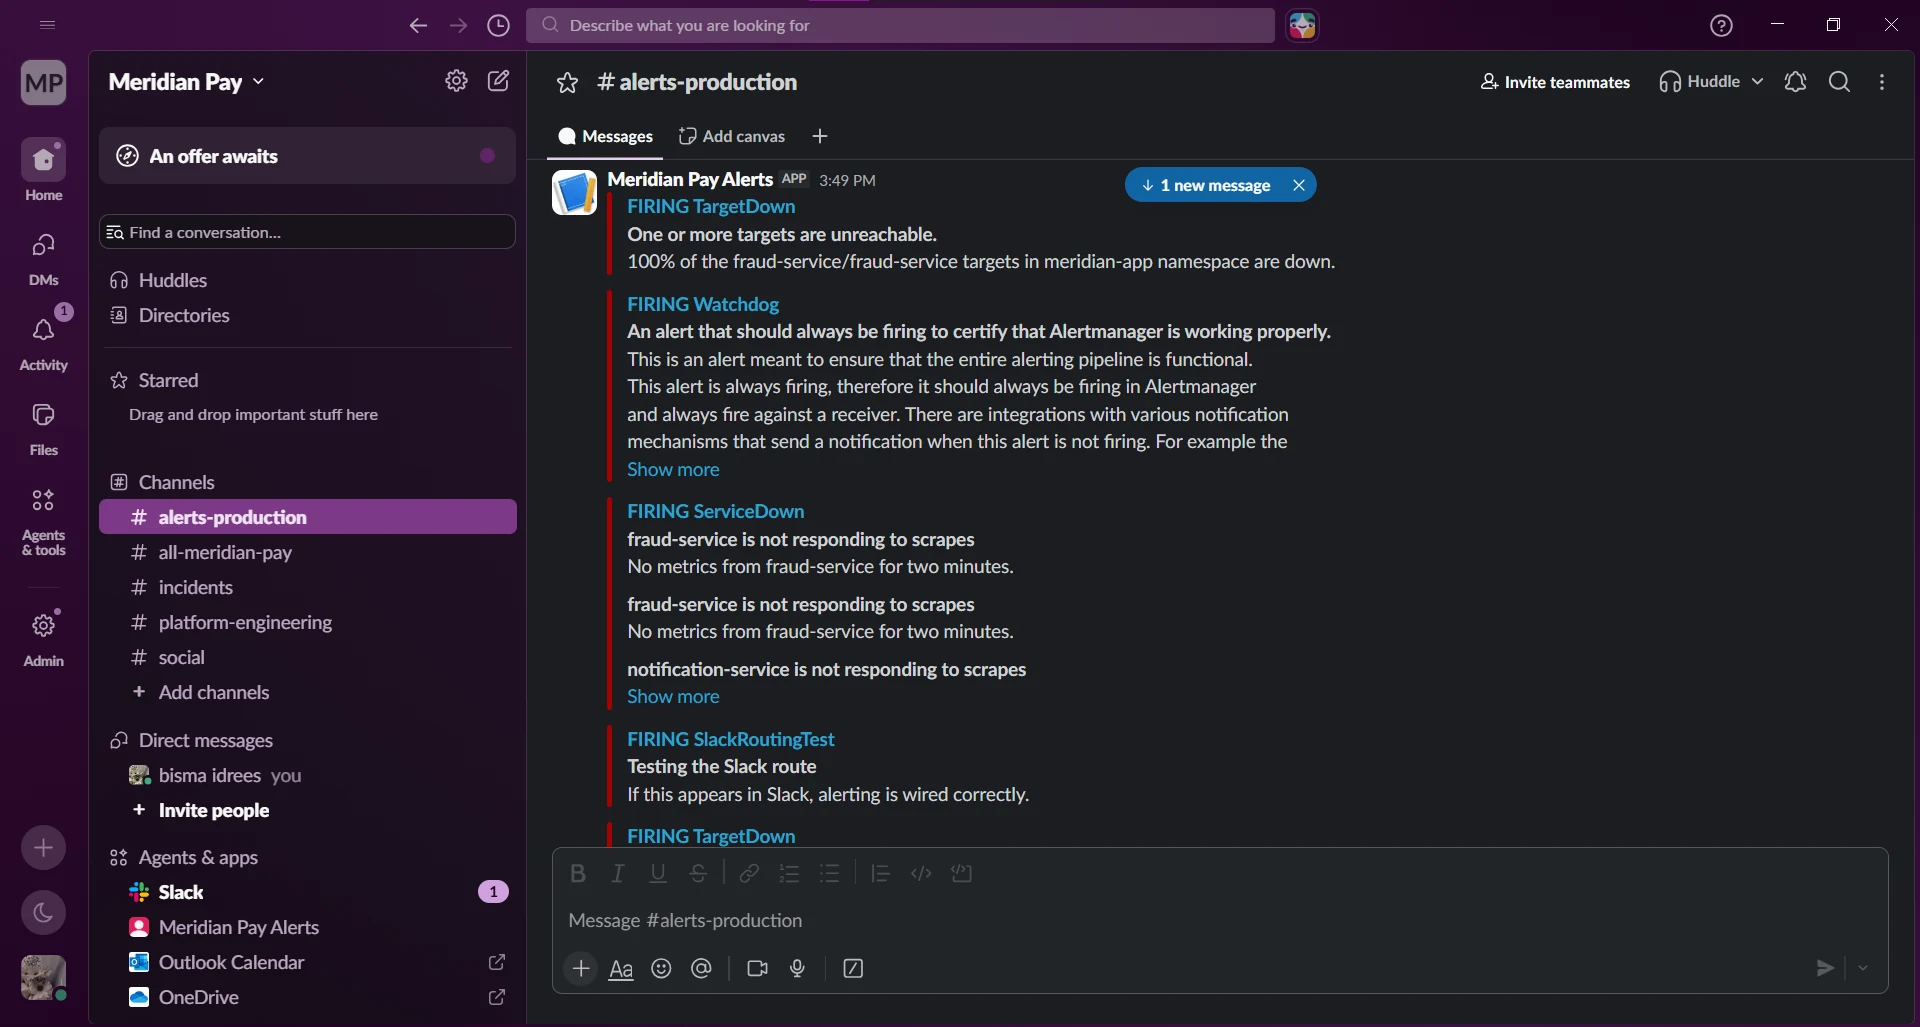
Task: Collapse Direct messages section
Action: click(x=205, y=740)
